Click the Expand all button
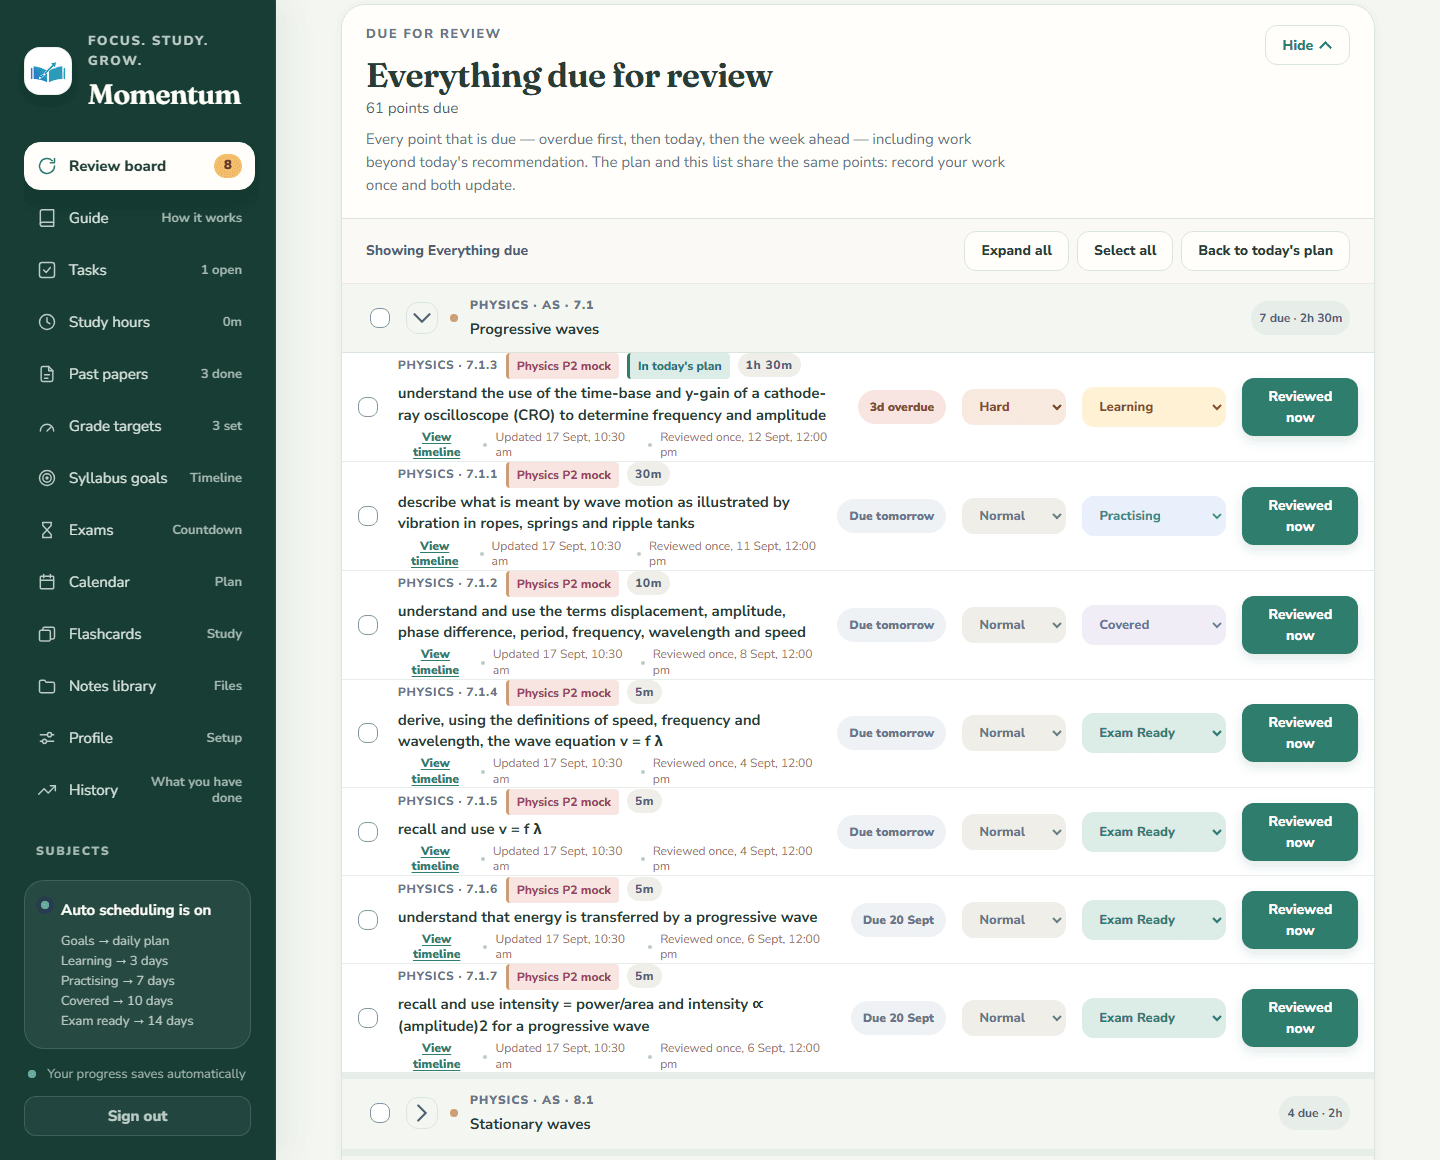1440x1160 pixels. [1016, 251]
